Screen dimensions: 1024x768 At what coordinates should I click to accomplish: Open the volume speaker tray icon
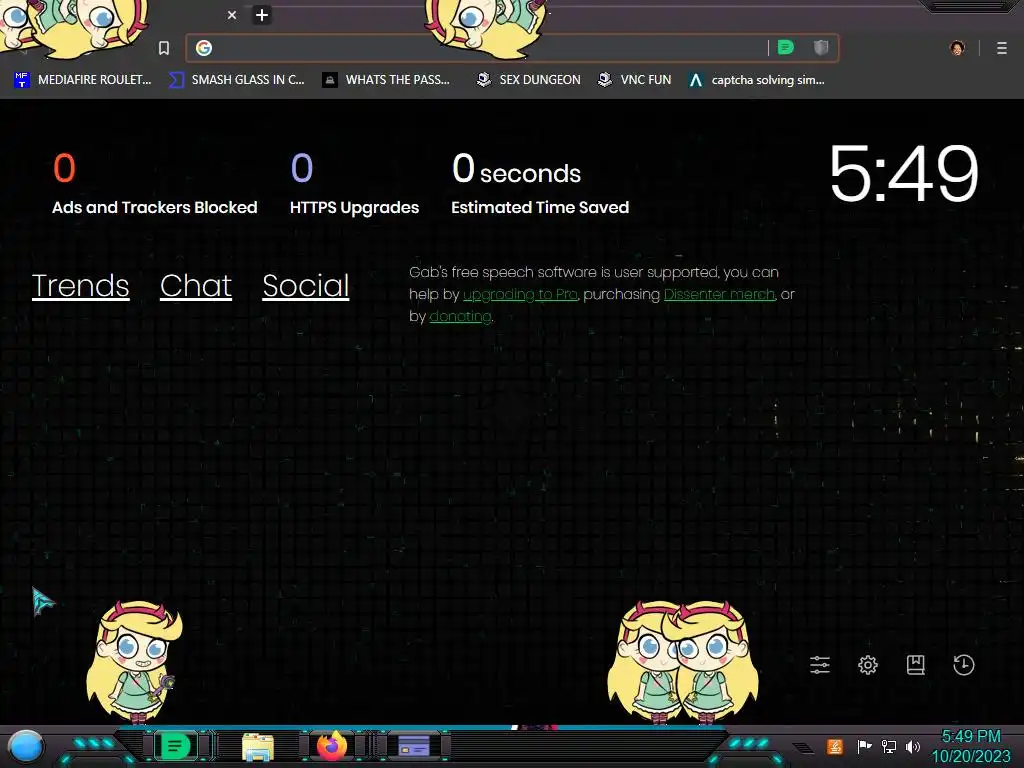tap(913, 746)
